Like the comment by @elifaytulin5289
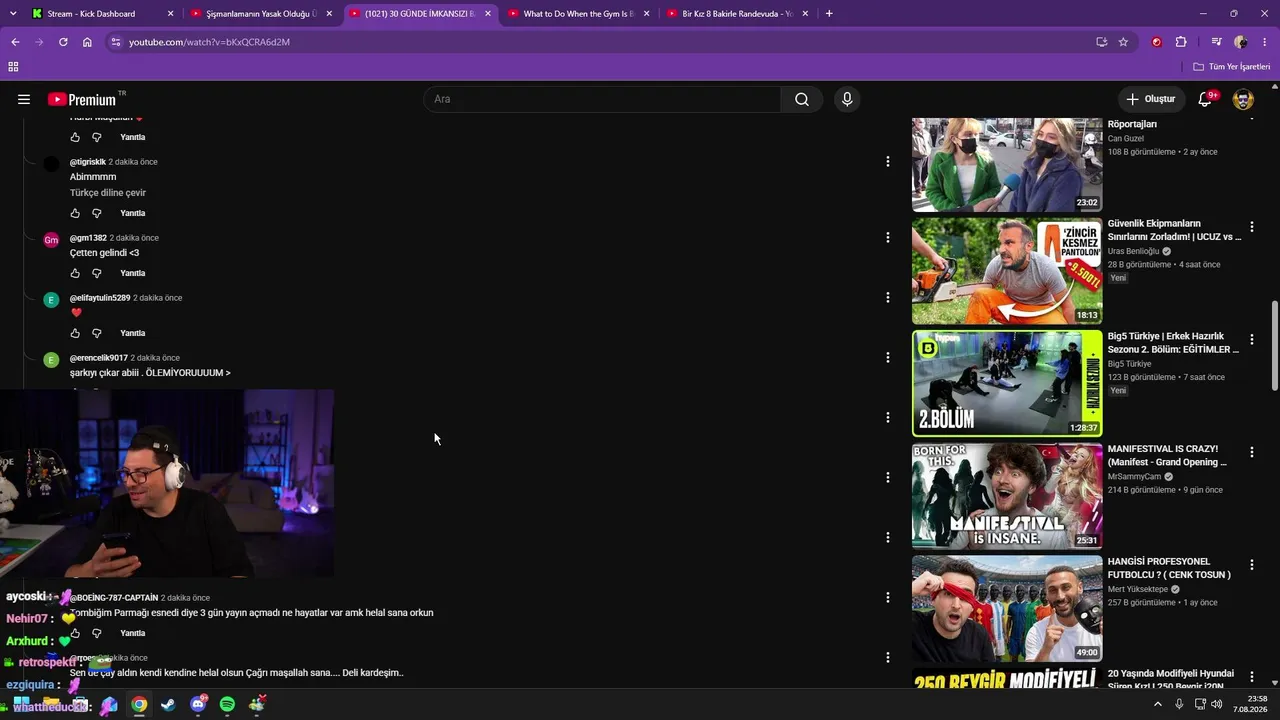Image resolution: width=1280 pixels, height=720 pixels. 75,333
